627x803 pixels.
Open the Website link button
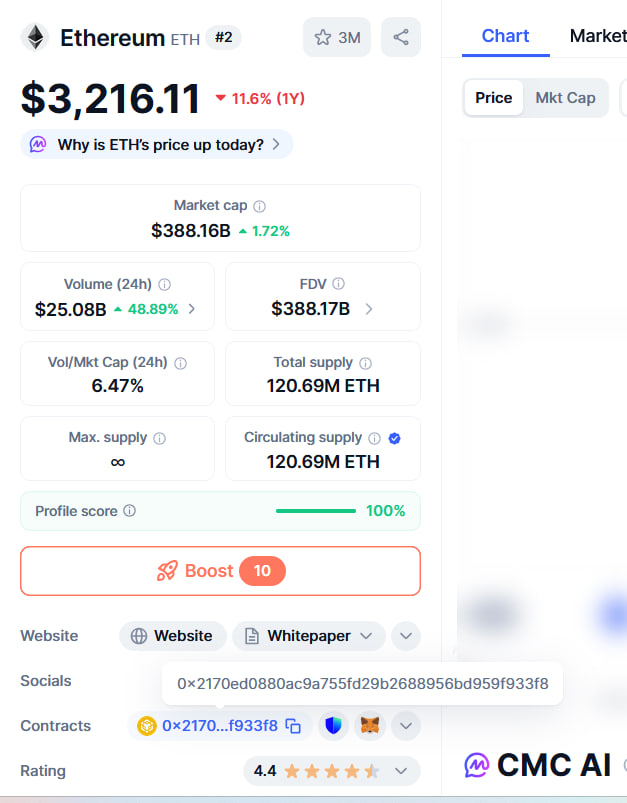[x=173, y=636]
